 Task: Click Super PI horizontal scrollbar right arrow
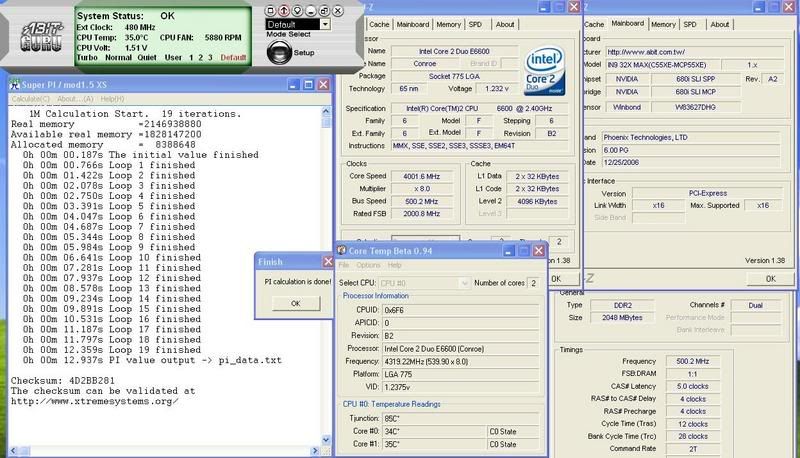click(x=315, y=451)
